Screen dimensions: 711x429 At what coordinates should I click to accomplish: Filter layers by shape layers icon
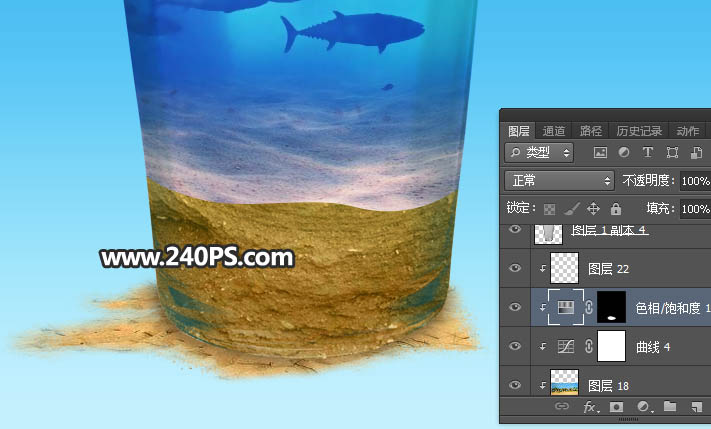[672, 152]
